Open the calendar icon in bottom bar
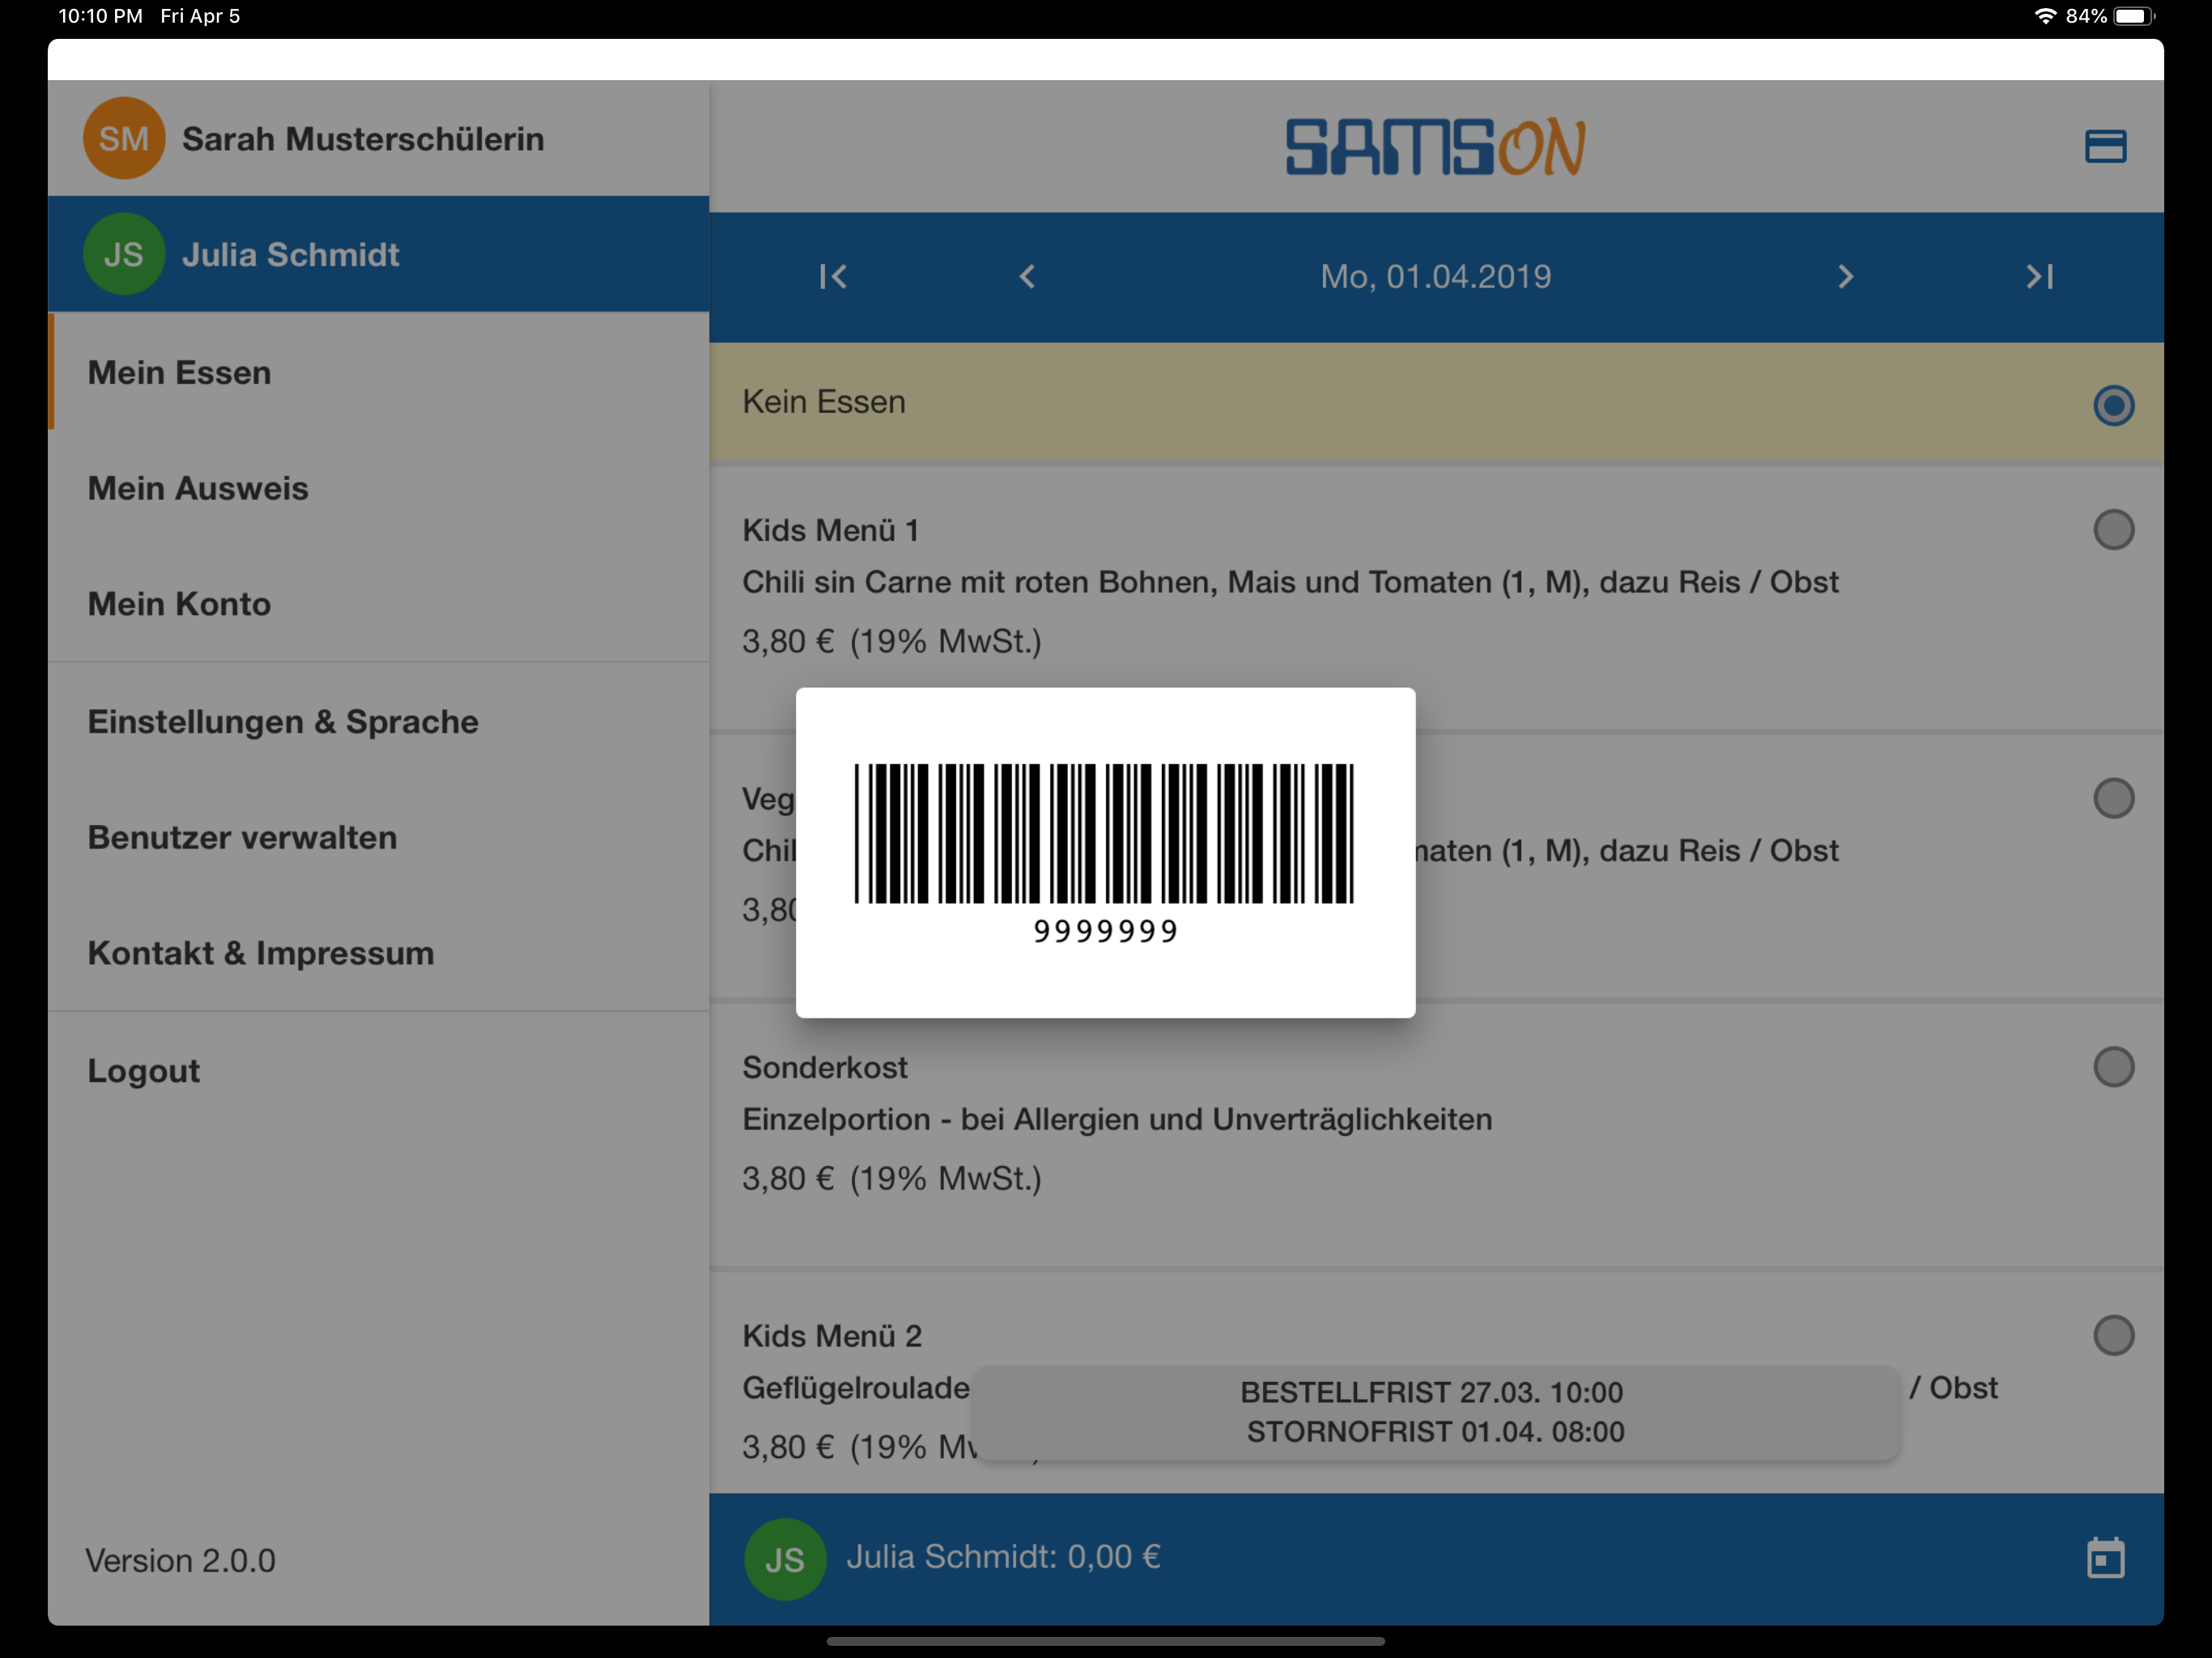The height and width of the screenshot is (1658, 2212). (2105, 1558)
